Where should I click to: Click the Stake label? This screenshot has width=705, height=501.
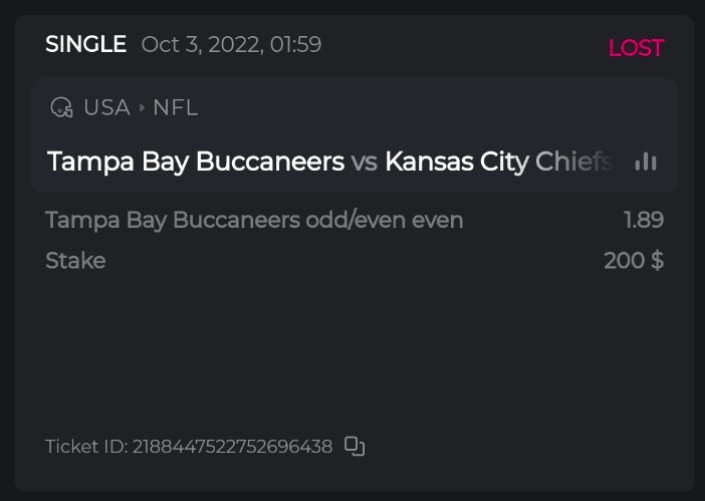tap(75, 261)
